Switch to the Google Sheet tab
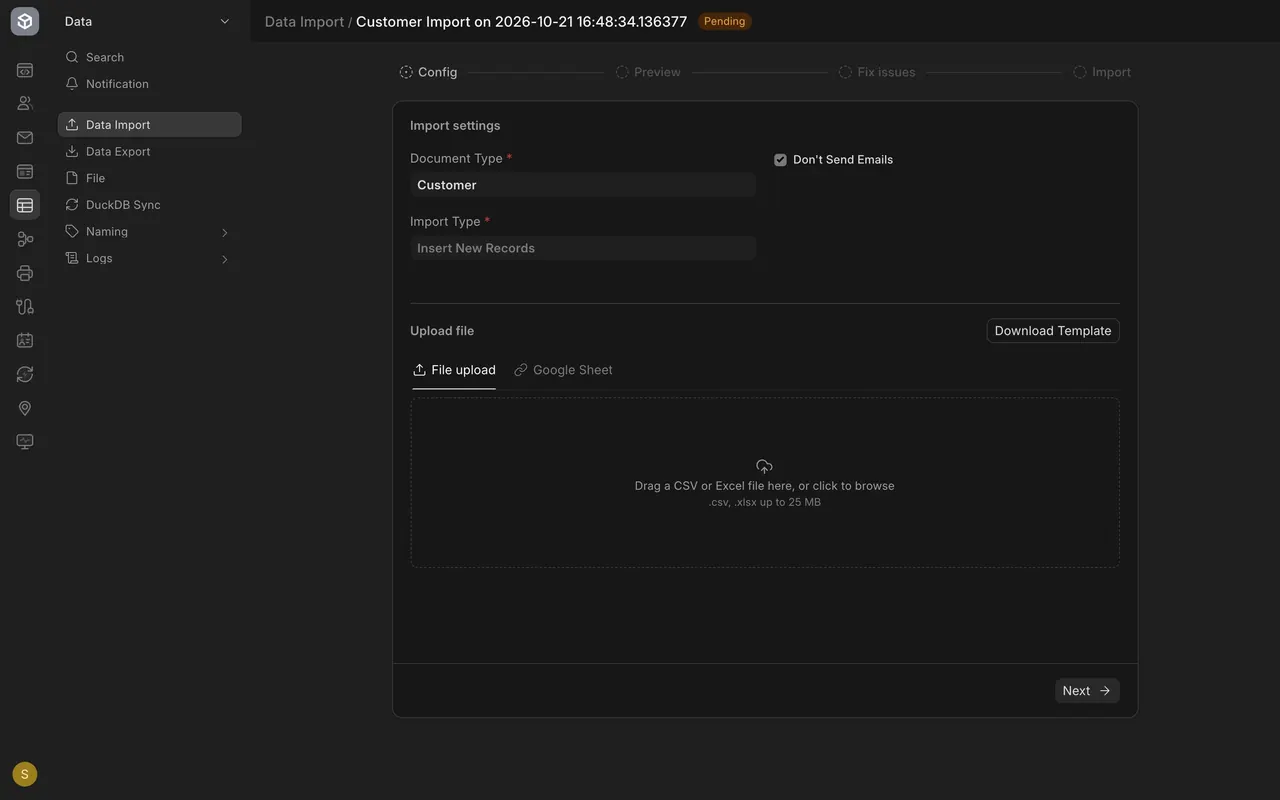The height and width of the screenshot is (800, 1280). click(x=563, y=370)
